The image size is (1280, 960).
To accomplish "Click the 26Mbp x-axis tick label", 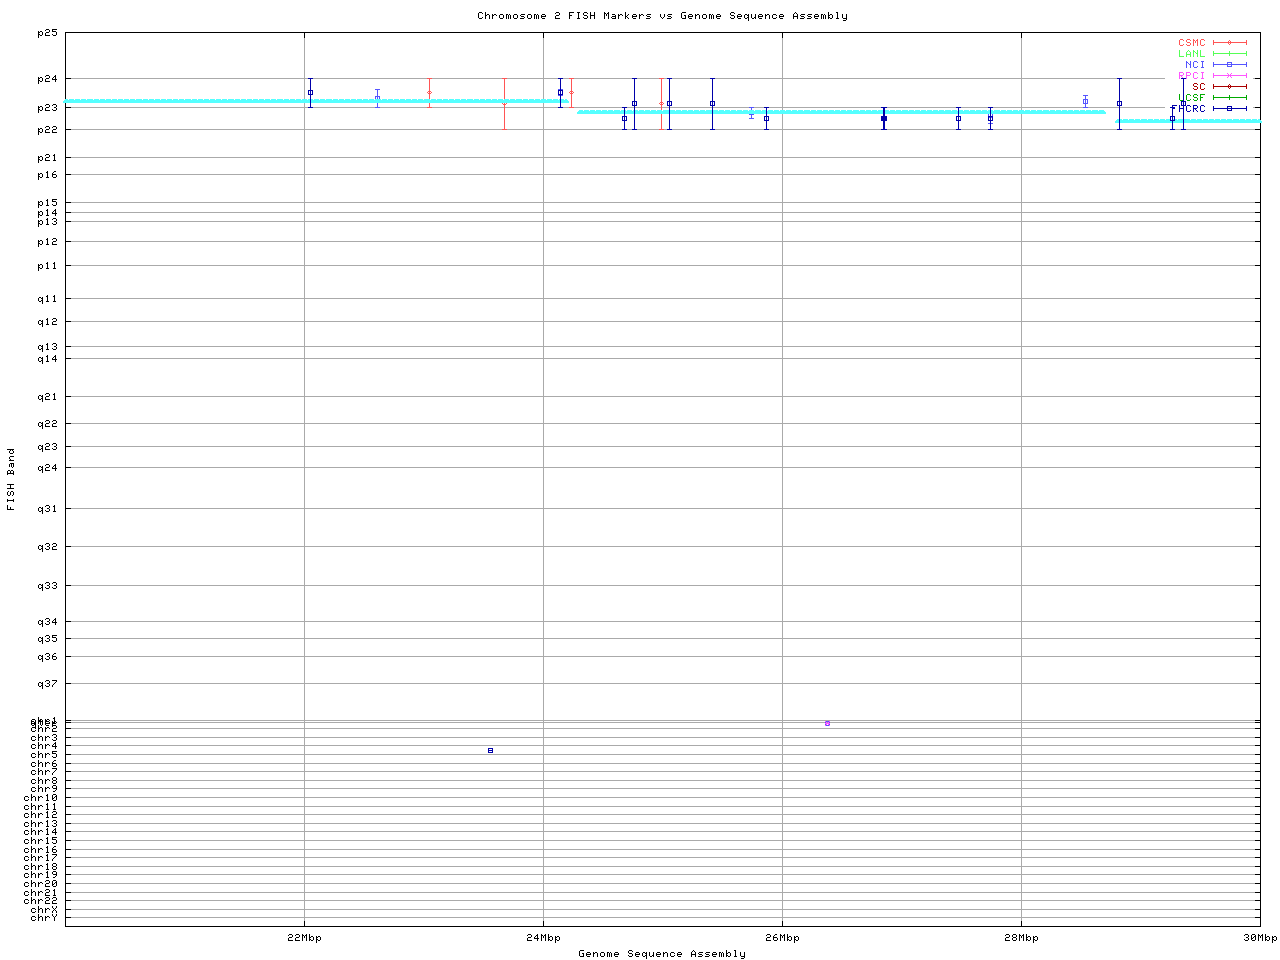I will (x=782, y=938).
